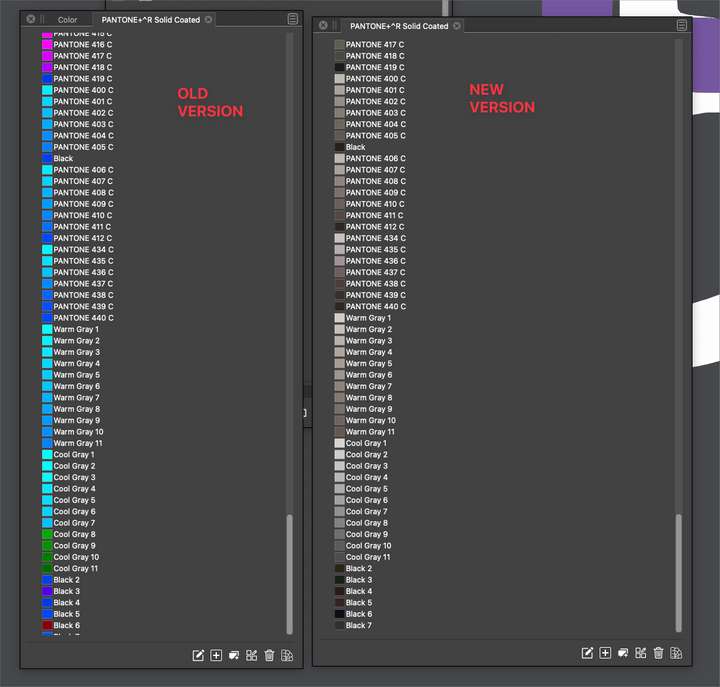Select PANTONE 417 C in the right panel
Screen dimensions: 720x687
coord(375,45)
